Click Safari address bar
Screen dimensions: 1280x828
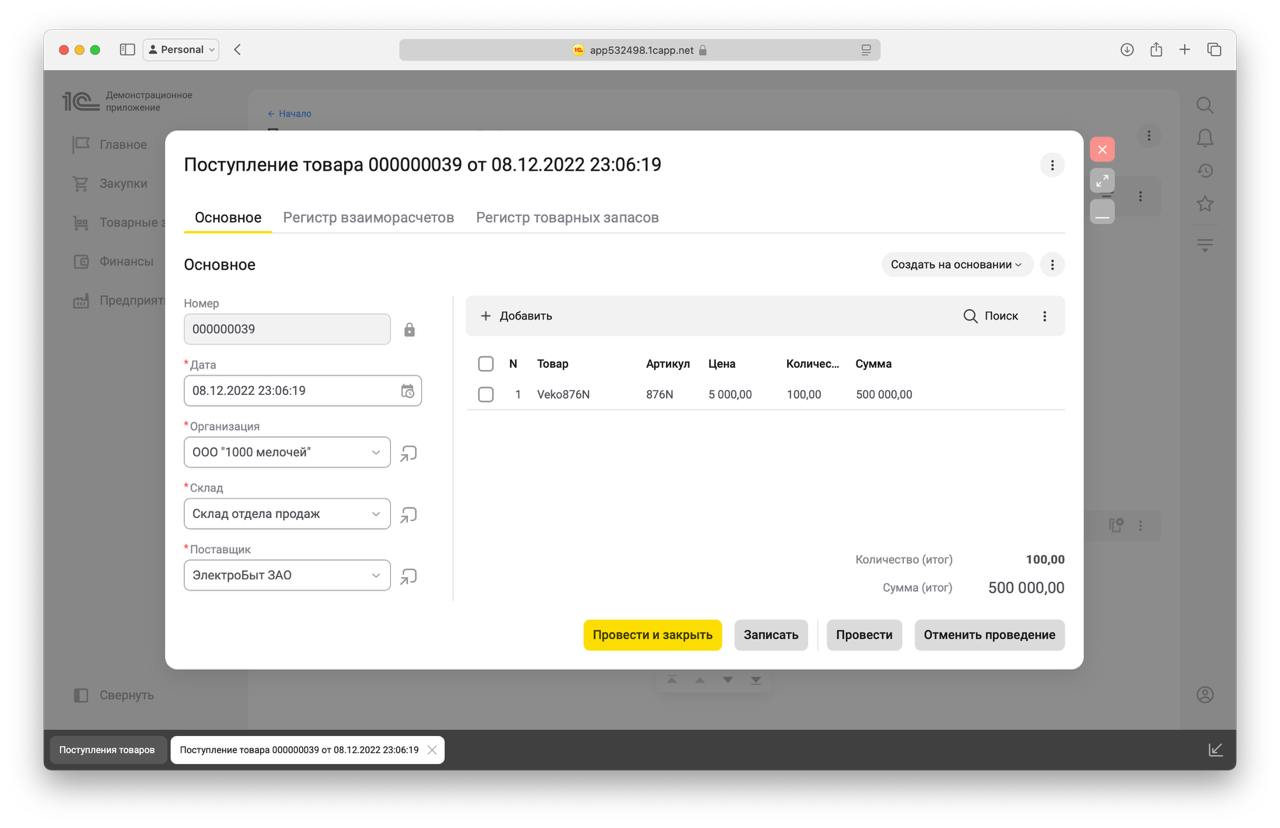click(x=640, y=50)
